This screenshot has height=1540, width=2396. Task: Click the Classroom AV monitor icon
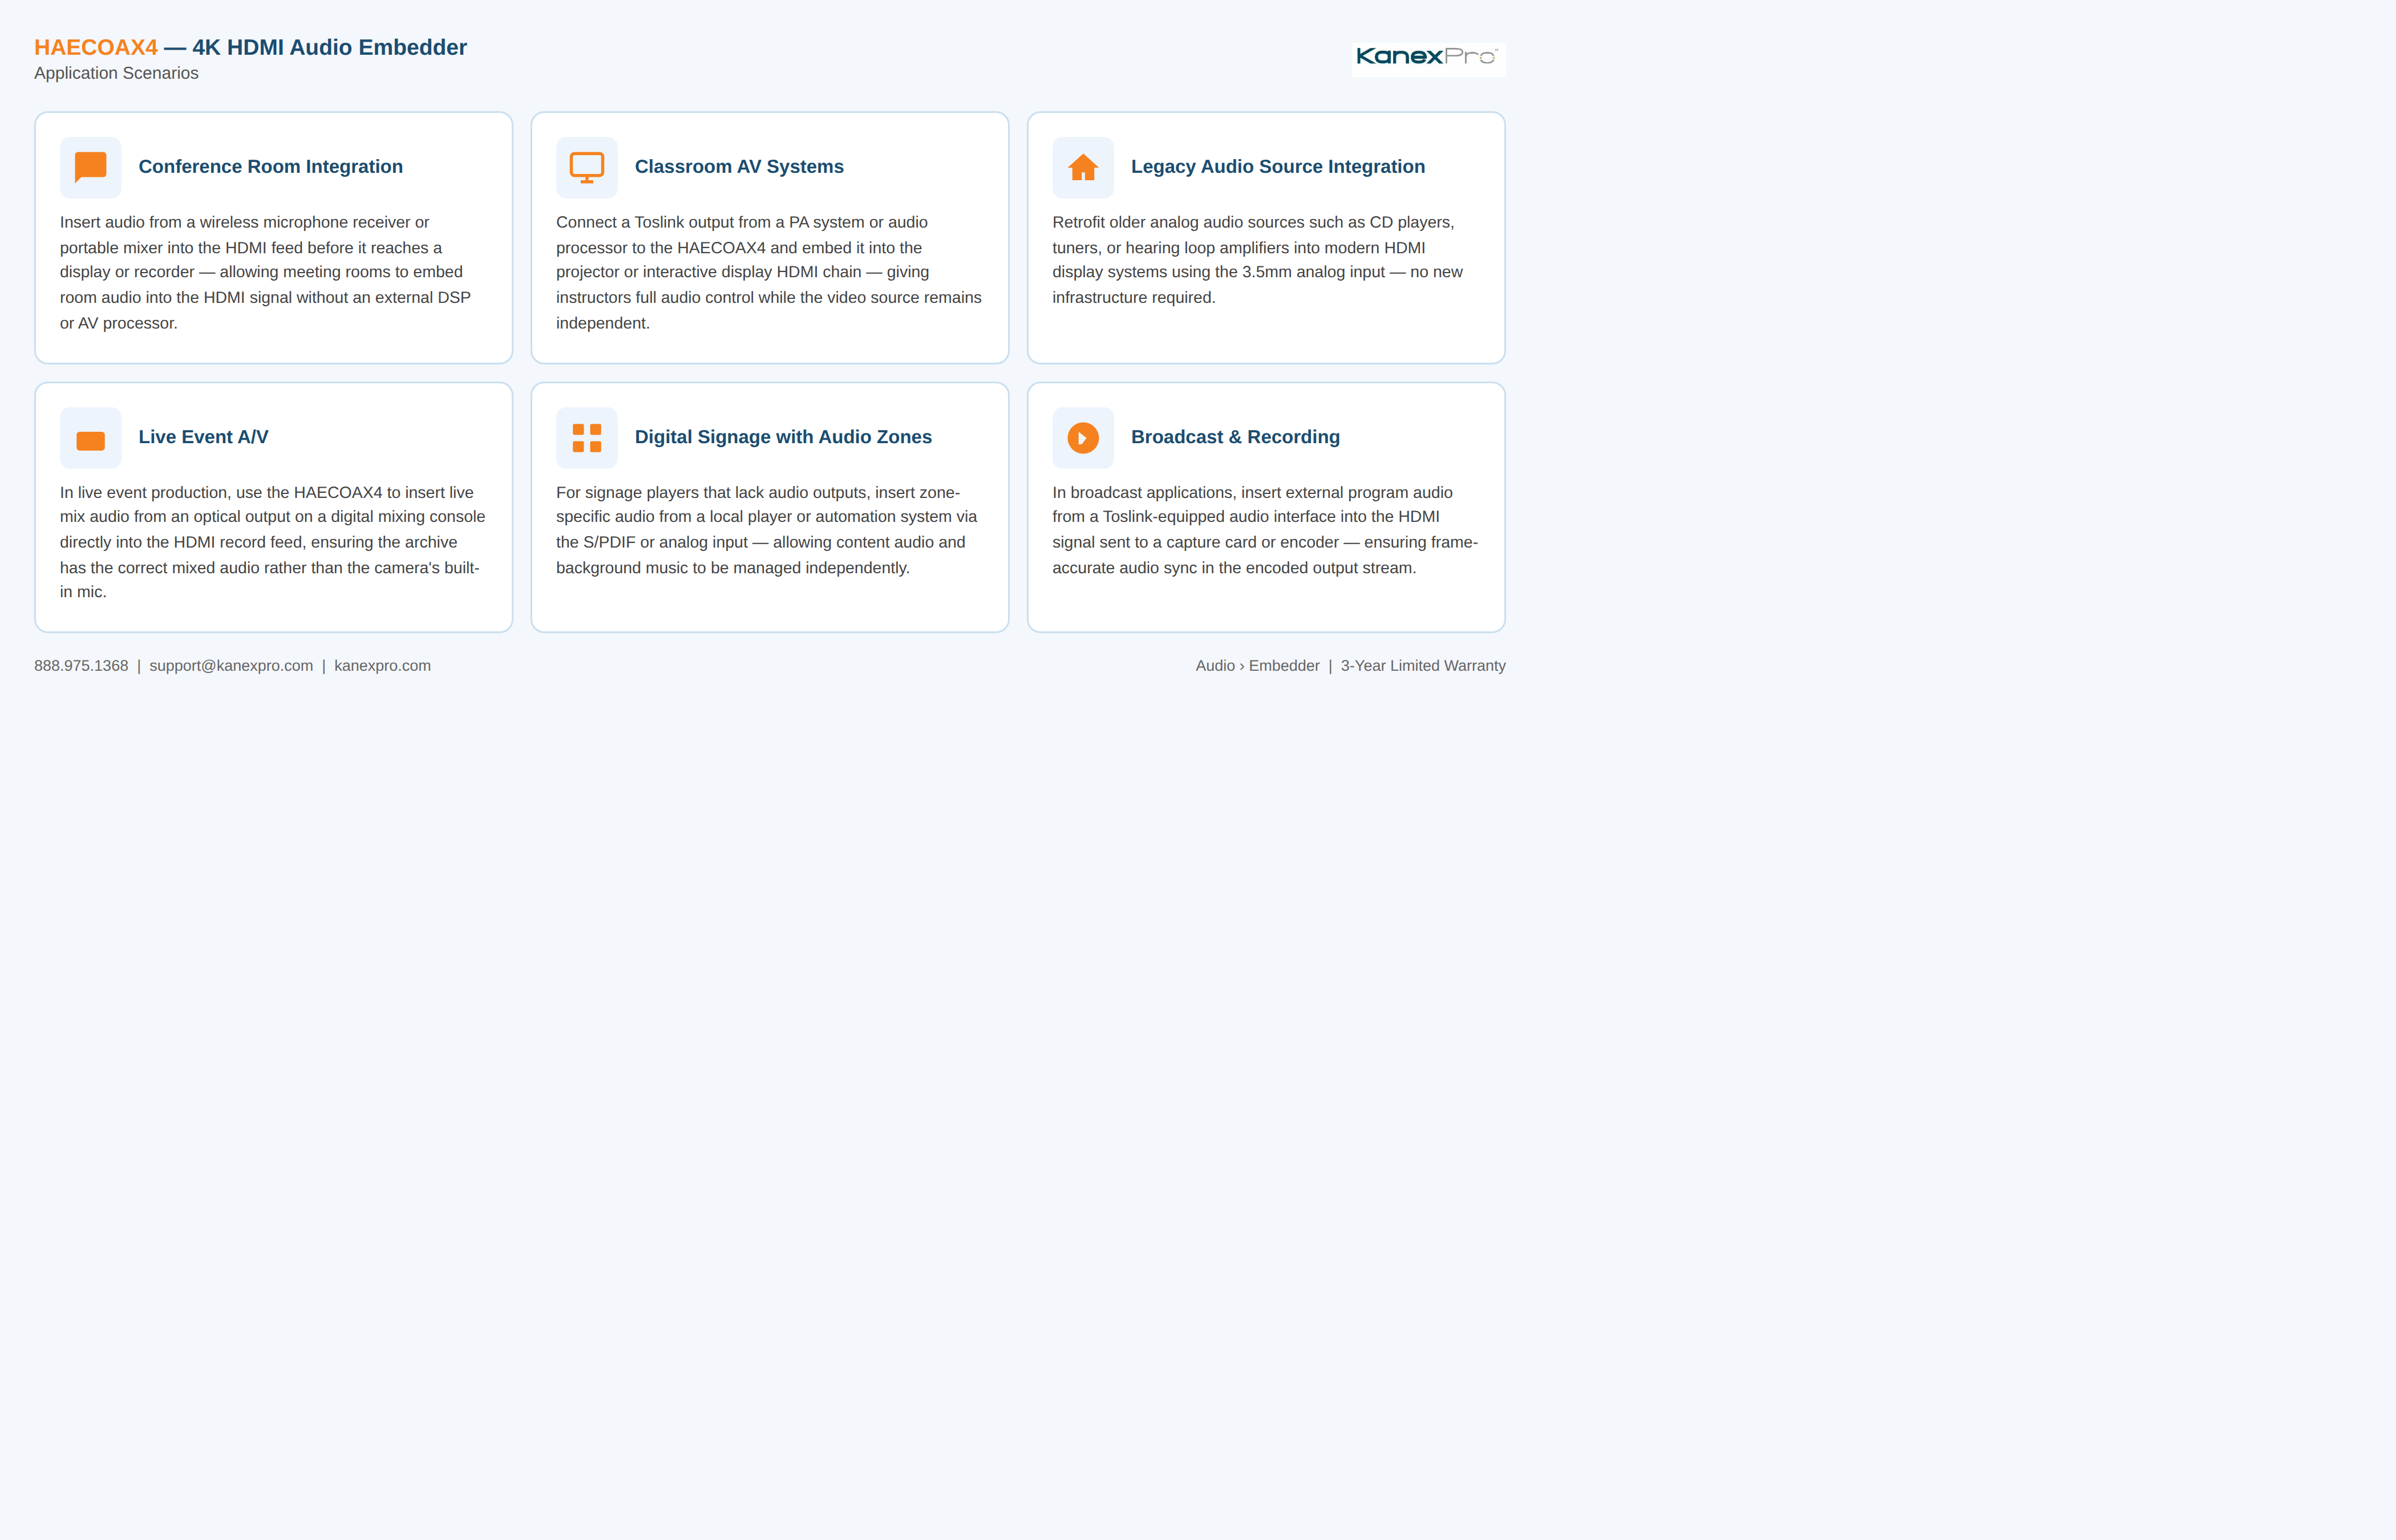click(587, 167)
